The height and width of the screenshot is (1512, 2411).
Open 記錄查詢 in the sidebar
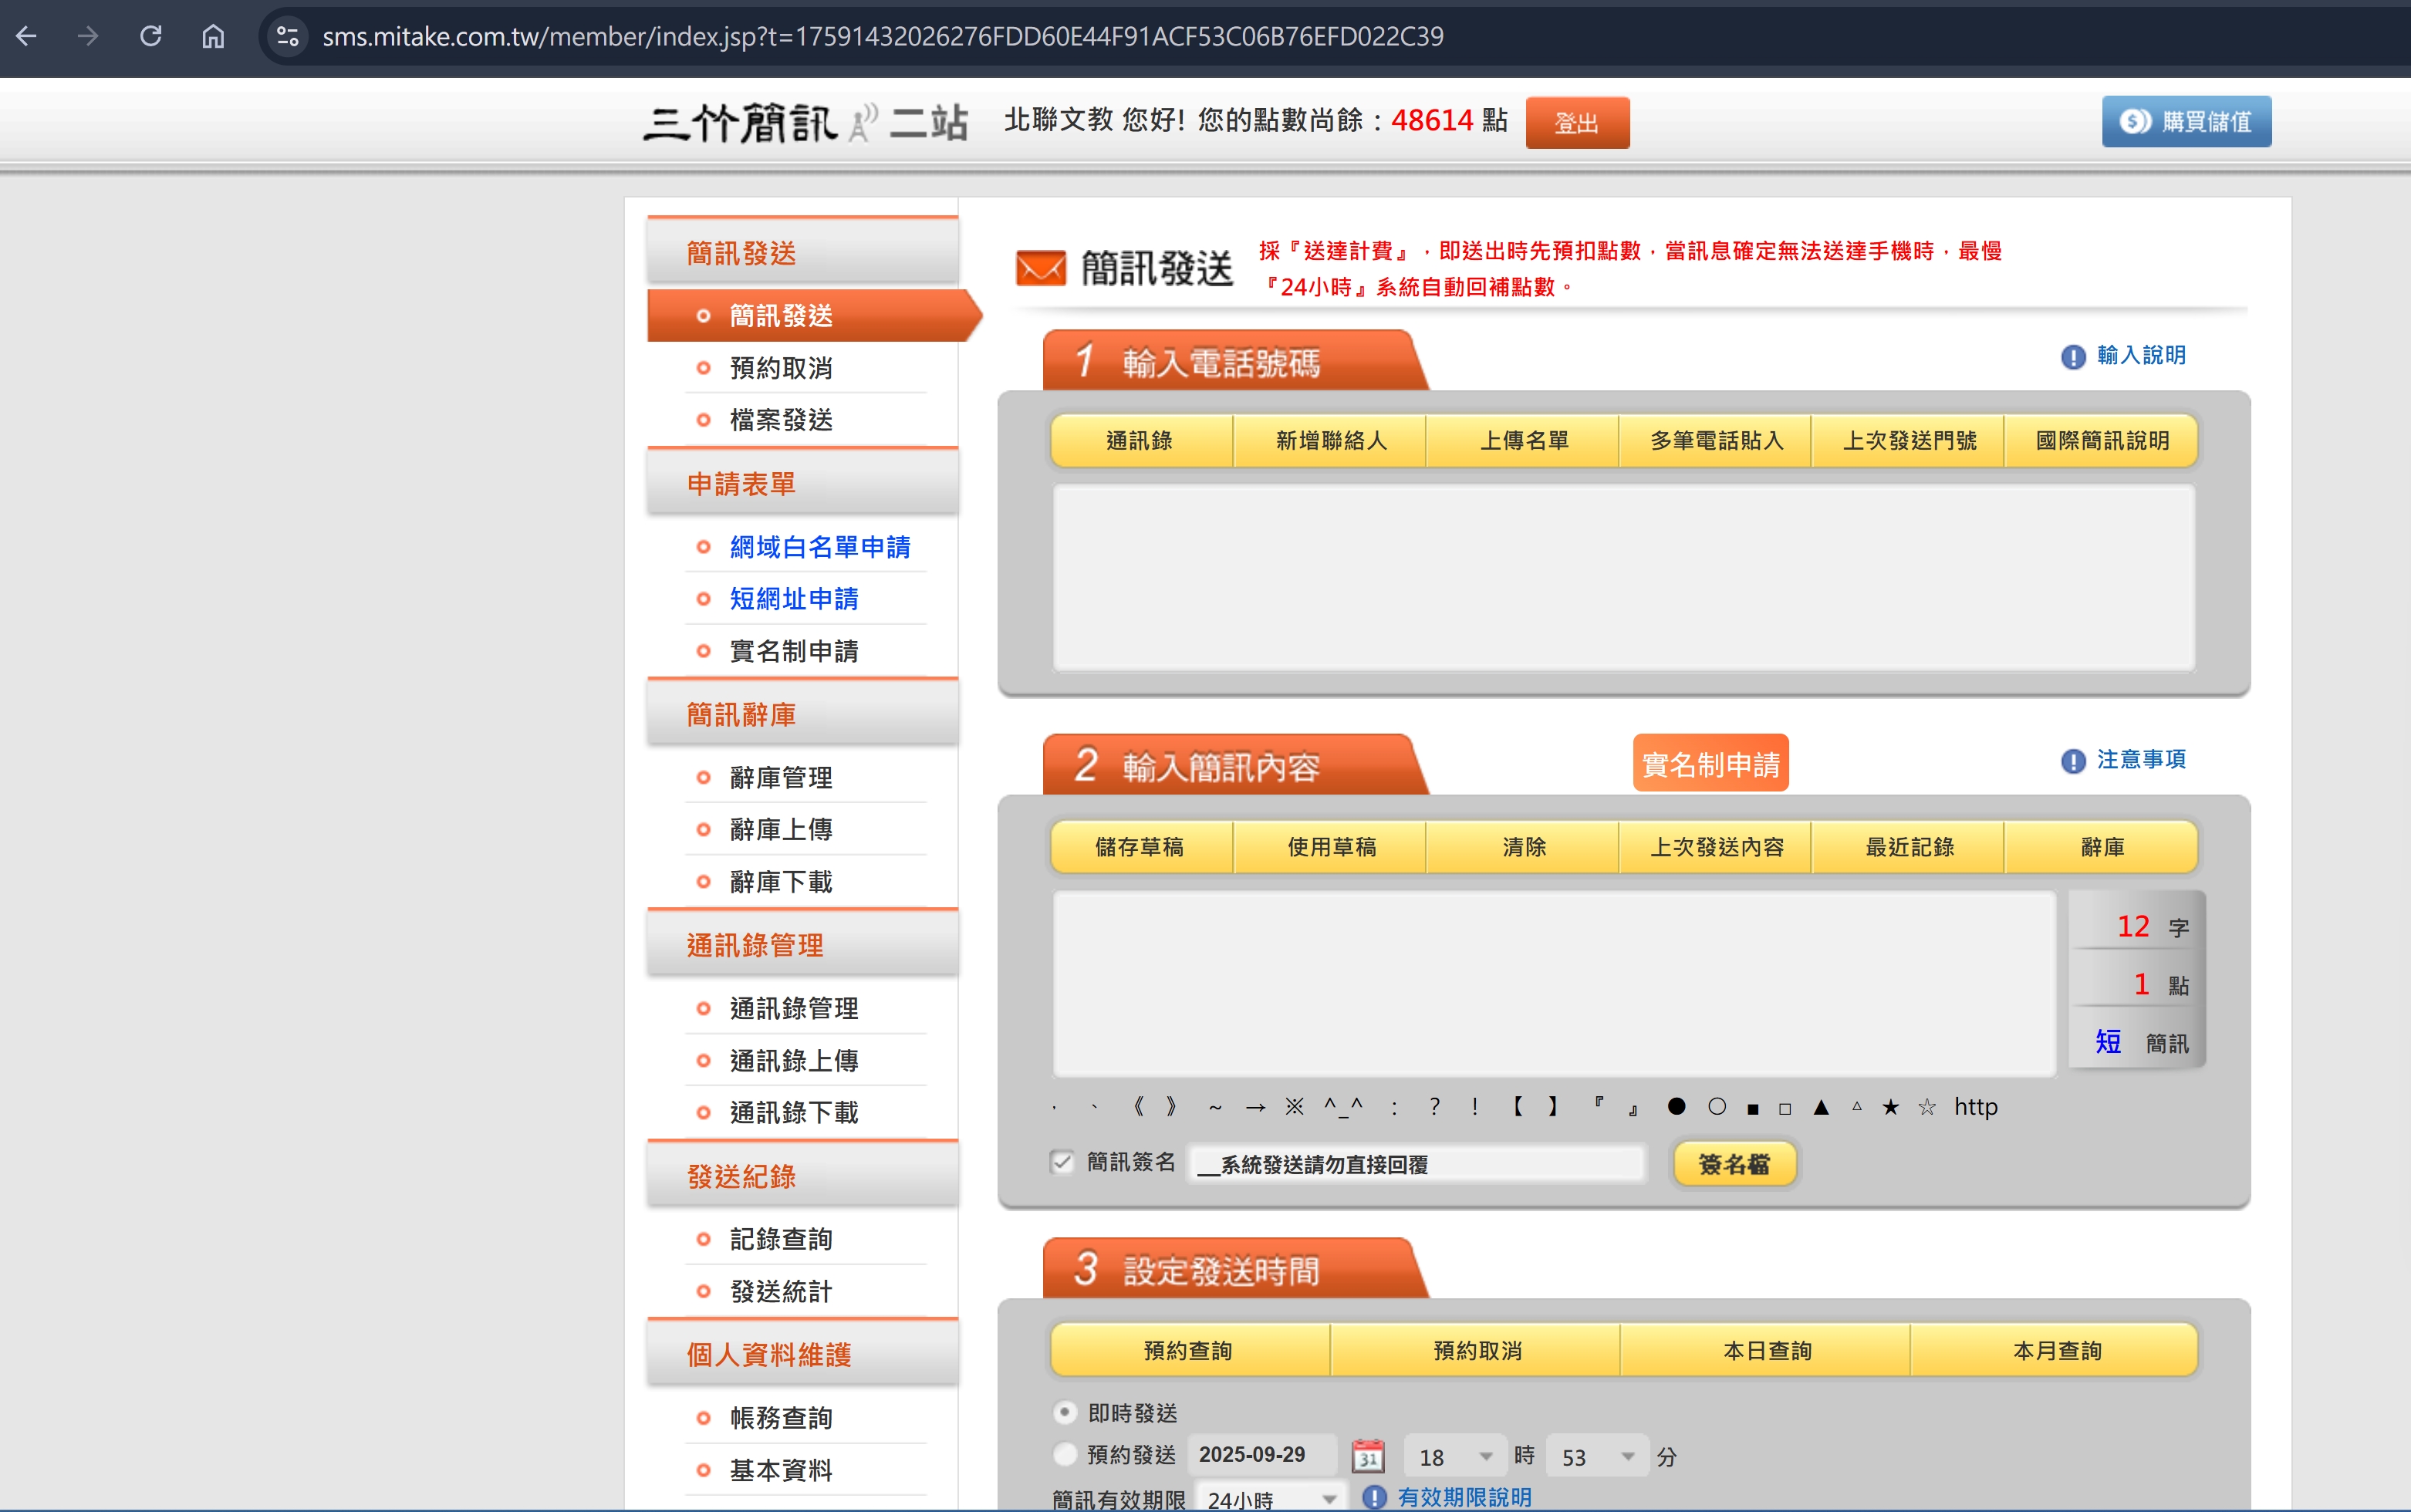781,1240
